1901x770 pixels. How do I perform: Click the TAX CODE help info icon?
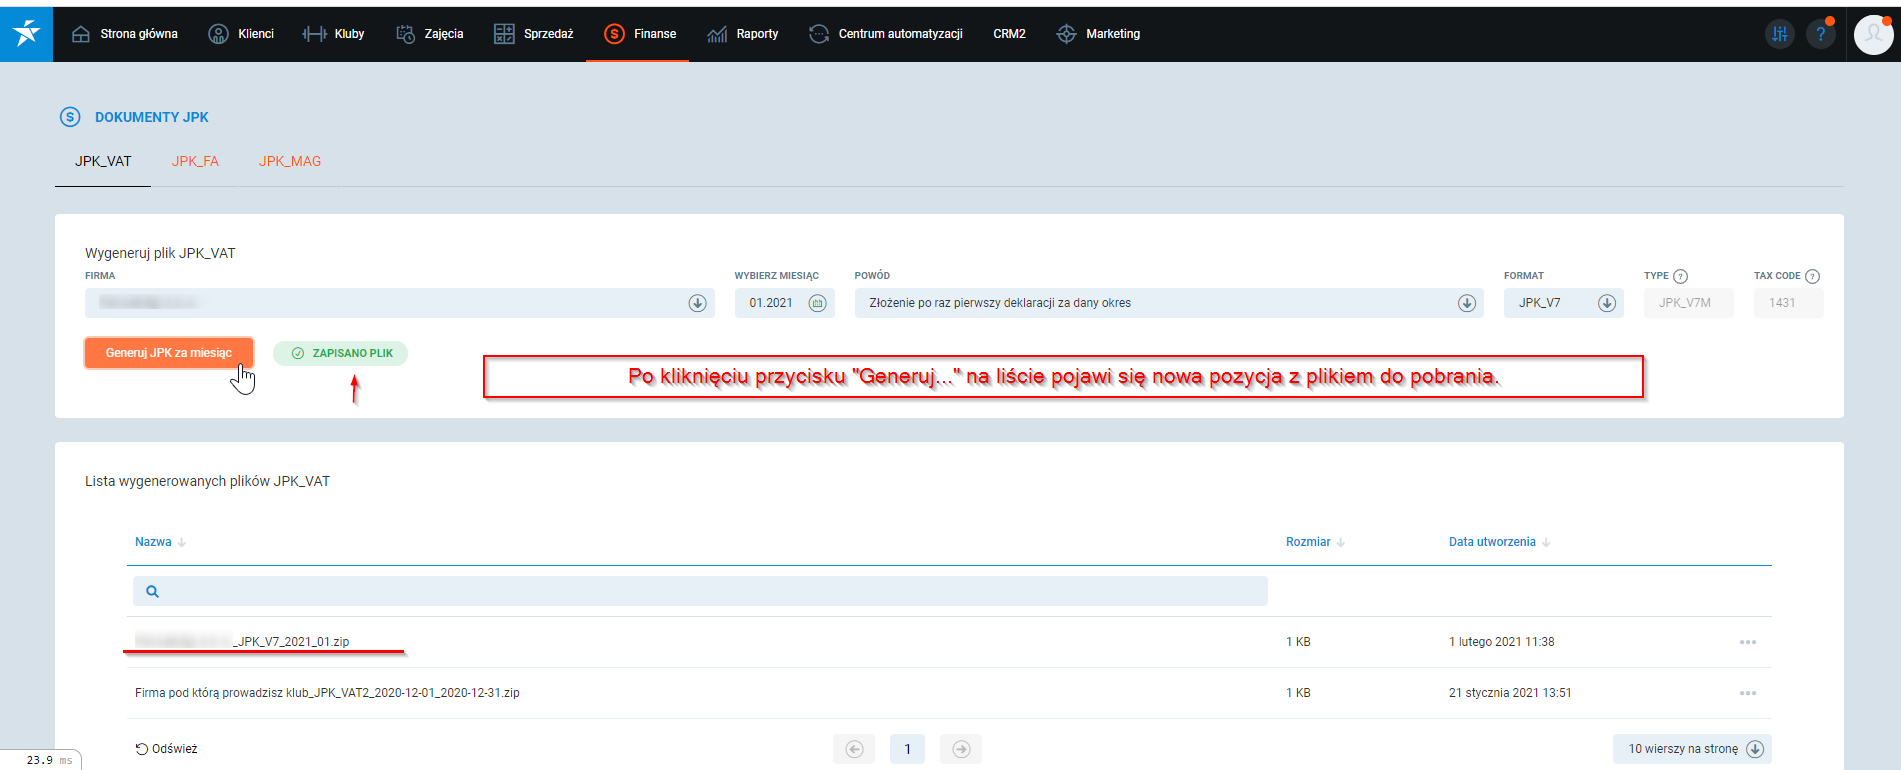tap(1812, 276)
